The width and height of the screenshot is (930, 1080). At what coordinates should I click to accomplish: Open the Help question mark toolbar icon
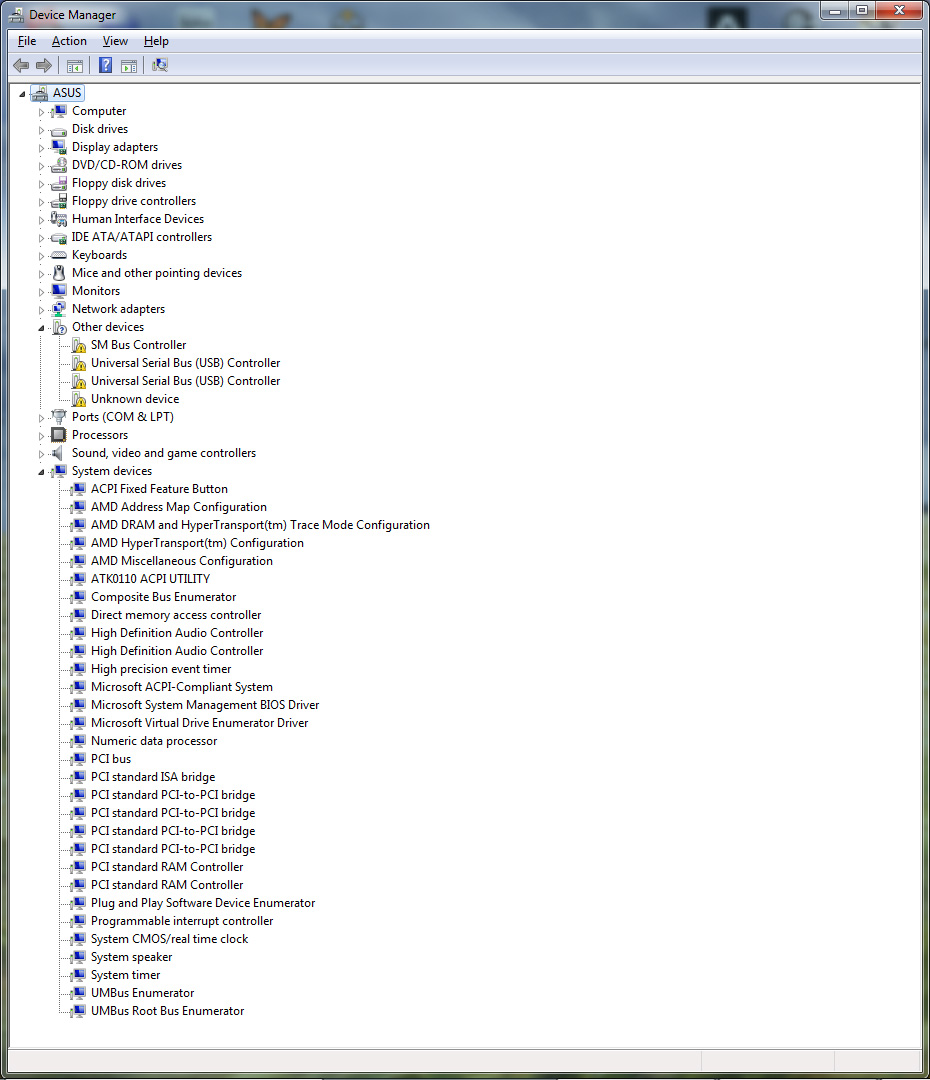(105, 65)
